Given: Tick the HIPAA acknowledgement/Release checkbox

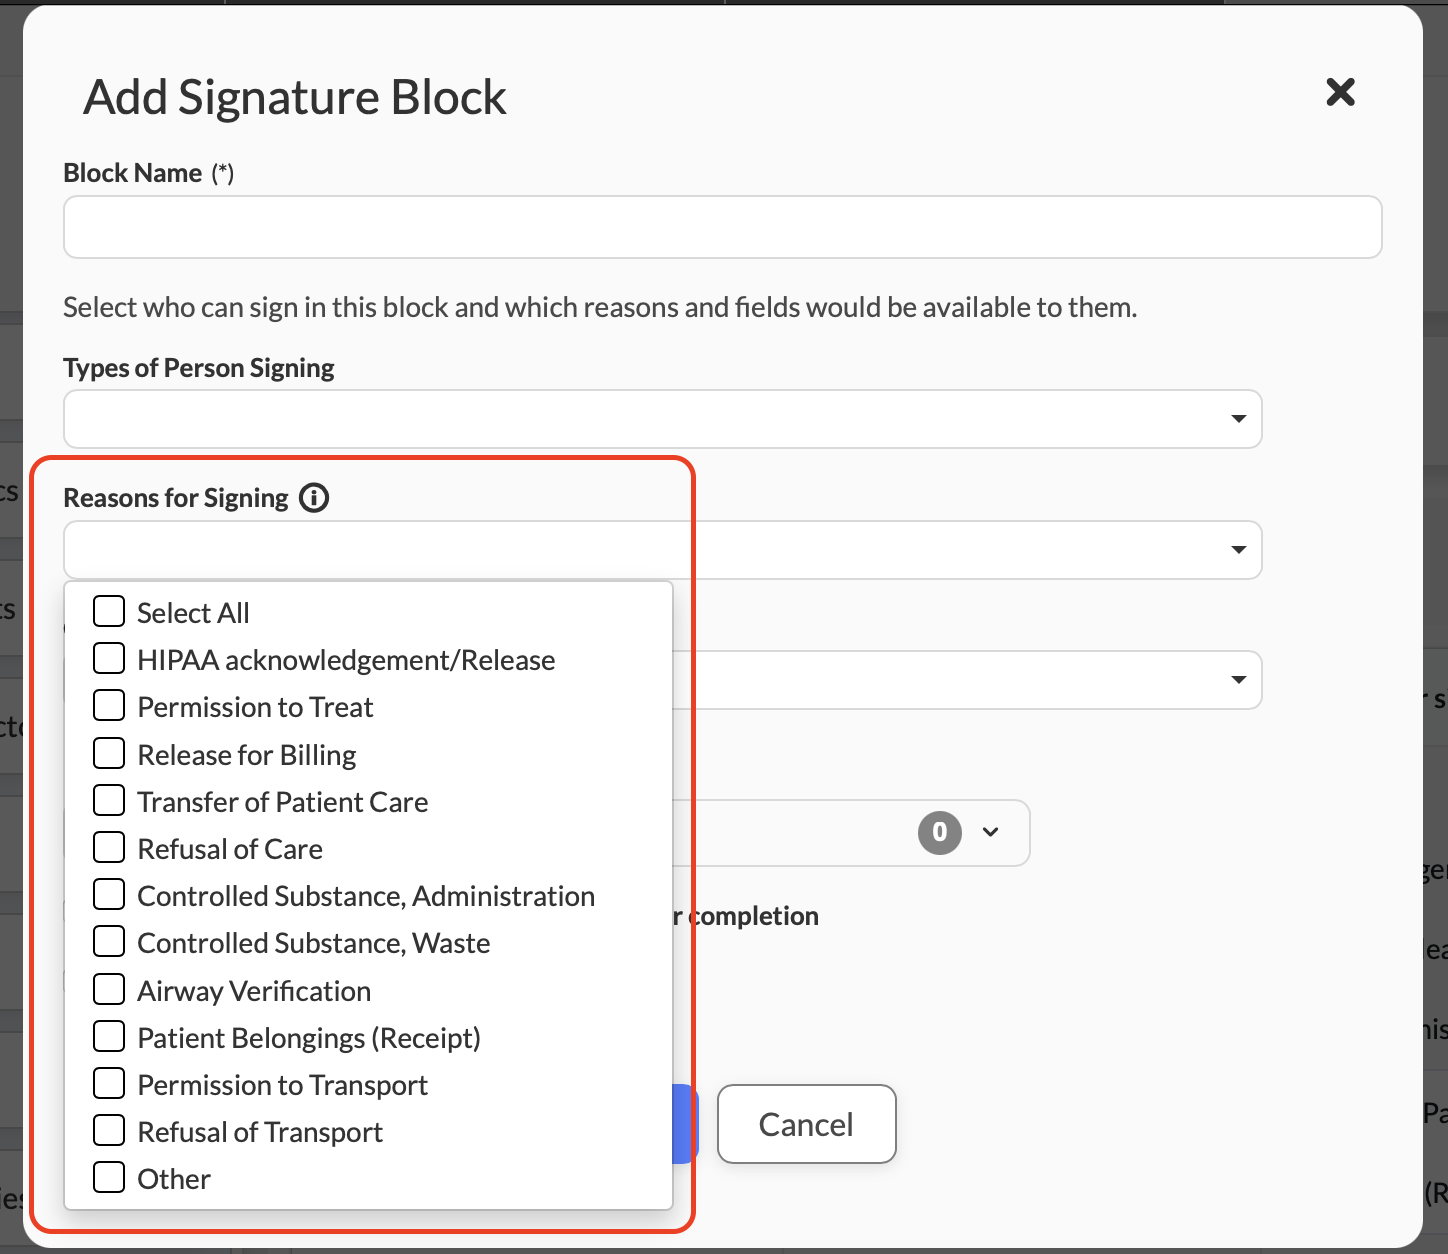Looking at the screenshot, I should coord(109,659).
